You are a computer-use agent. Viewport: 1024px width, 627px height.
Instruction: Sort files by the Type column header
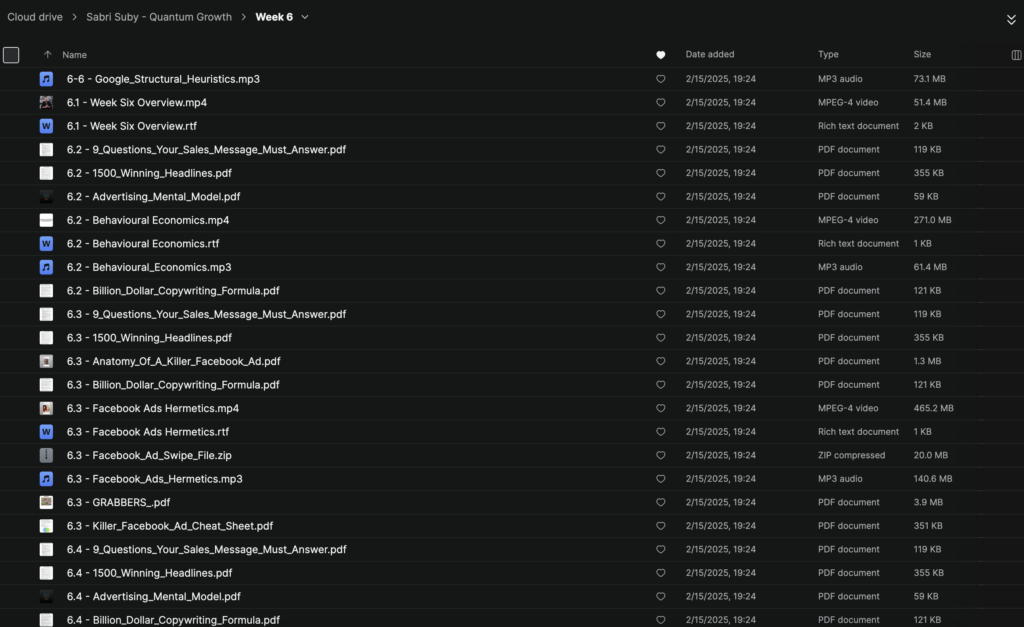pyautogui.click(x=828, y=54)
